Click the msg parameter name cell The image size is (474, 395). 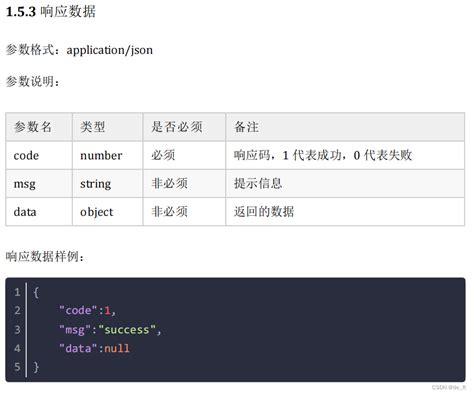[39, 184]
